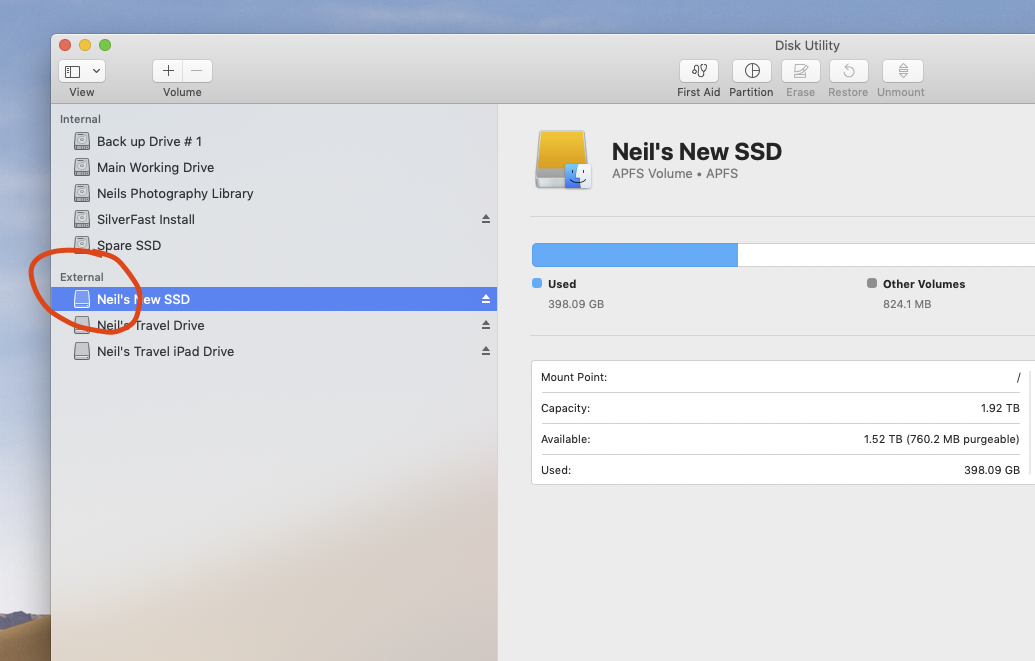Click the Neils Photography Library disk icon
The width and height of the screenshot is (1035, 661).
point(82,193)
